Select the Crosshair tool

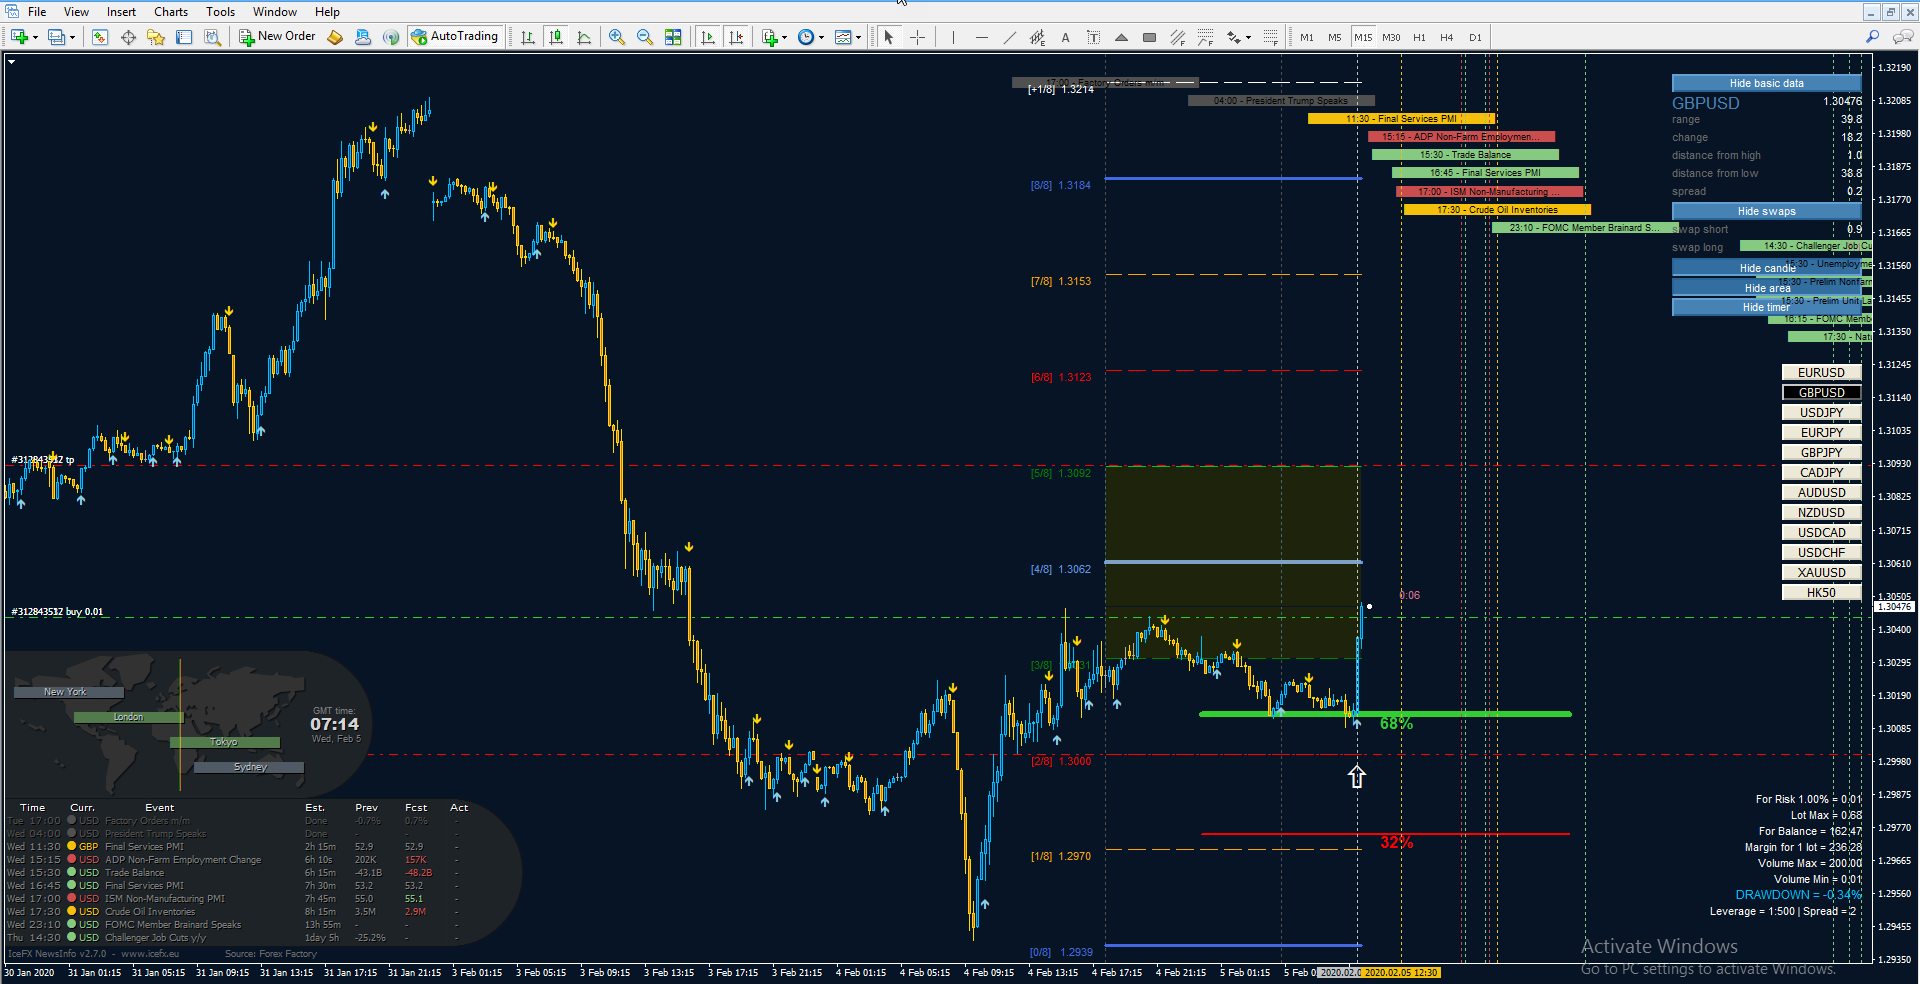(x=917, y=37)
